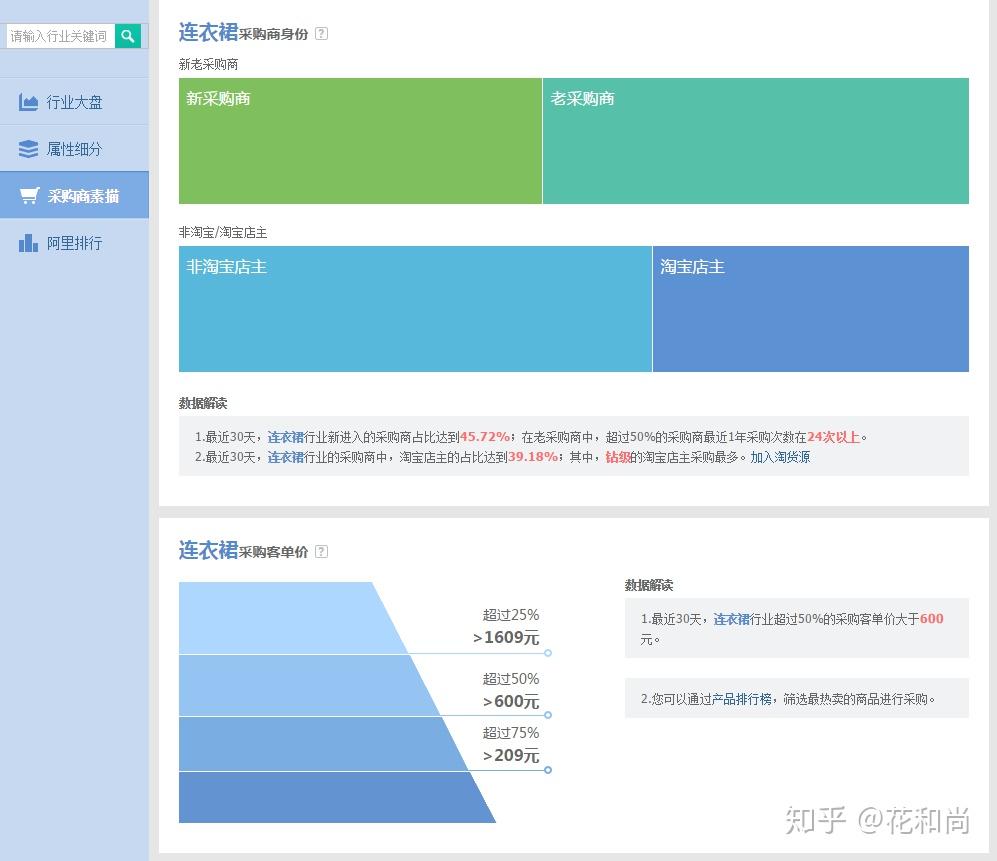The image size is (997, 861).
Task: Open the 加入淘货源 link
Action: (780, 457)
